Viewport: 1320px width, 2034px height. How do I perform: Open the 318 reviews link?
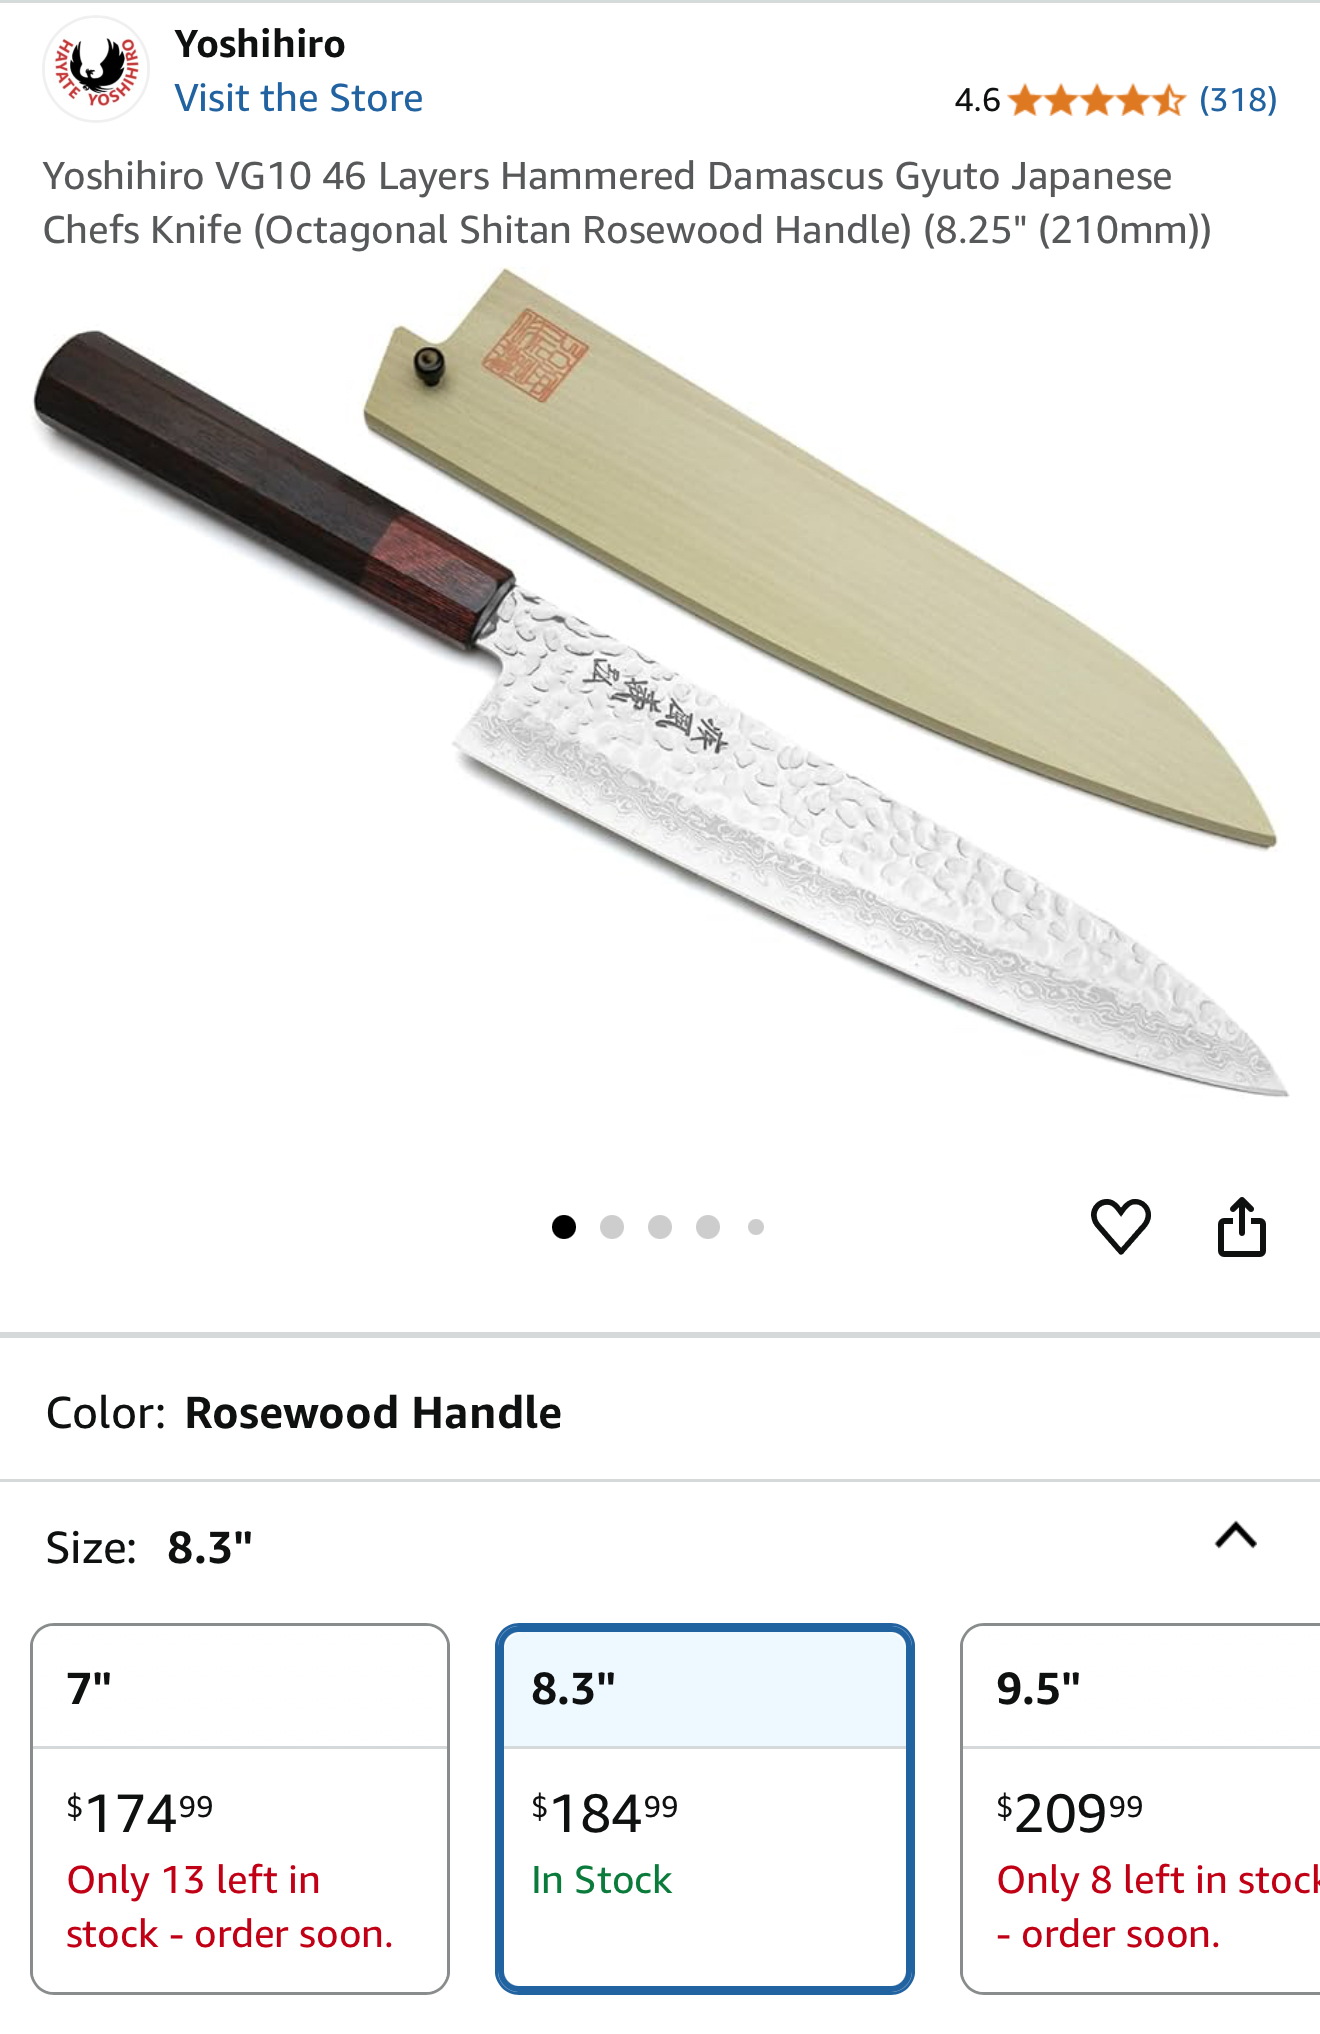[x=1238, y=100]
